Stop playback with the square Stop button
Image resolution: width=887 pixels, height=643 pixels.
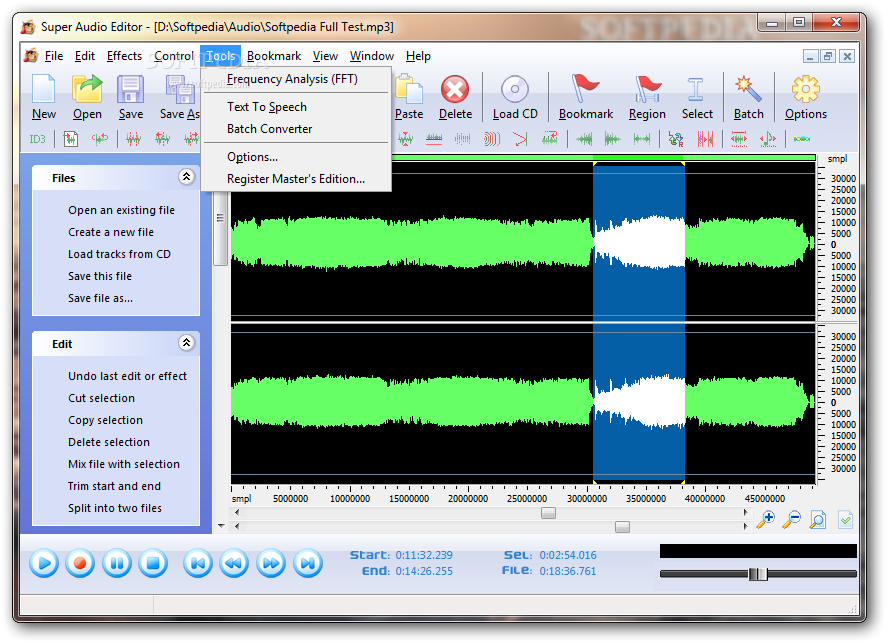click(153, 563)
